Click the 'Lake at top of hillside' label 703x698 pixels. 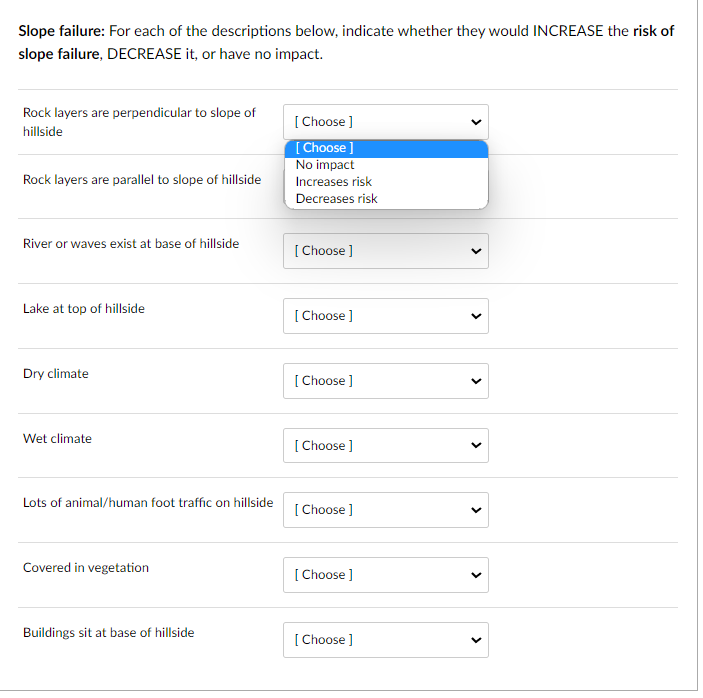pos(84,309)
